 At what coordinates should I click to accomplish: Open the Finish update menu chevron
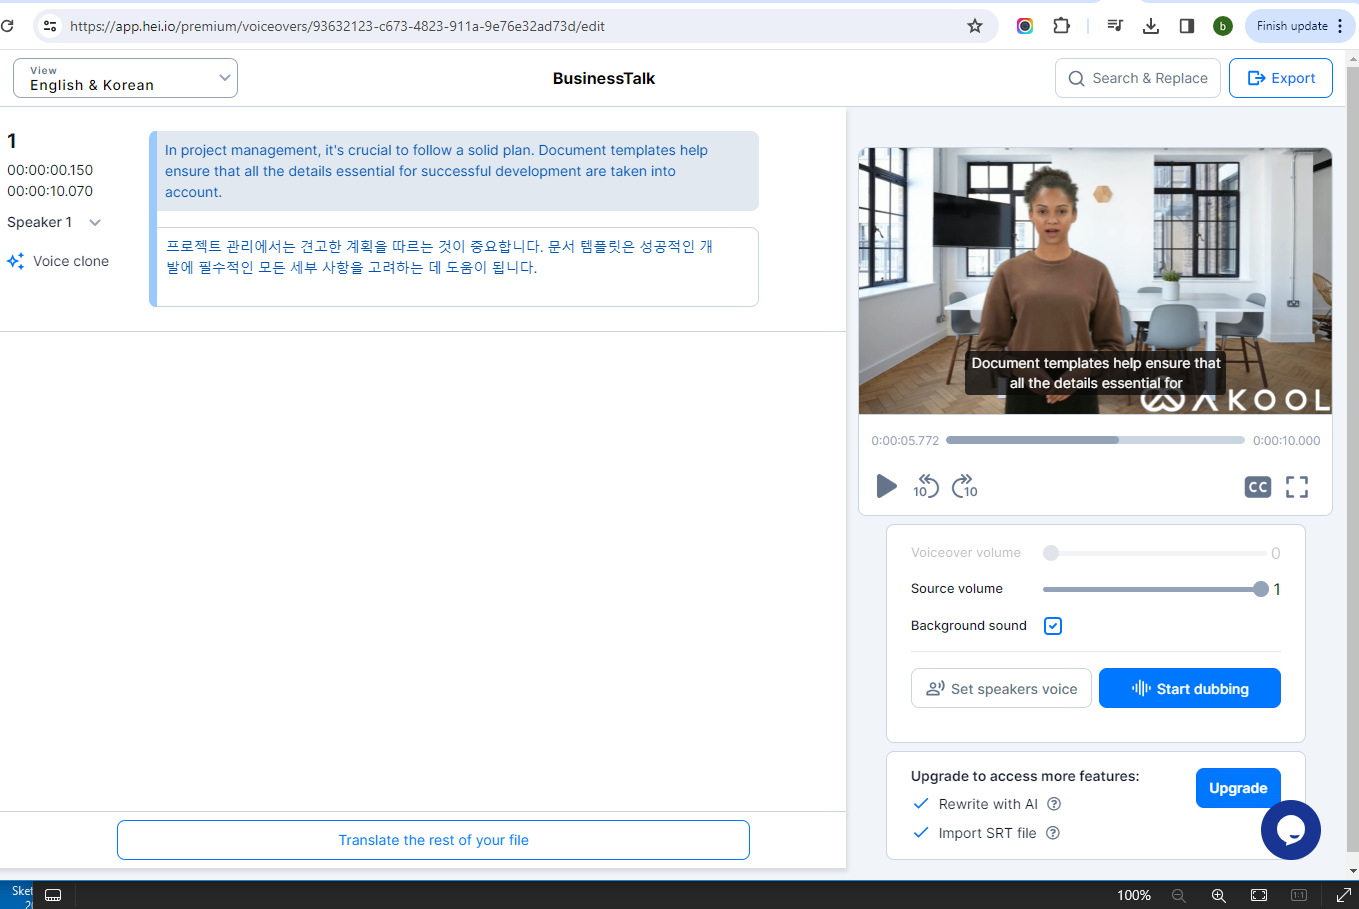[x=1343, y=25]
